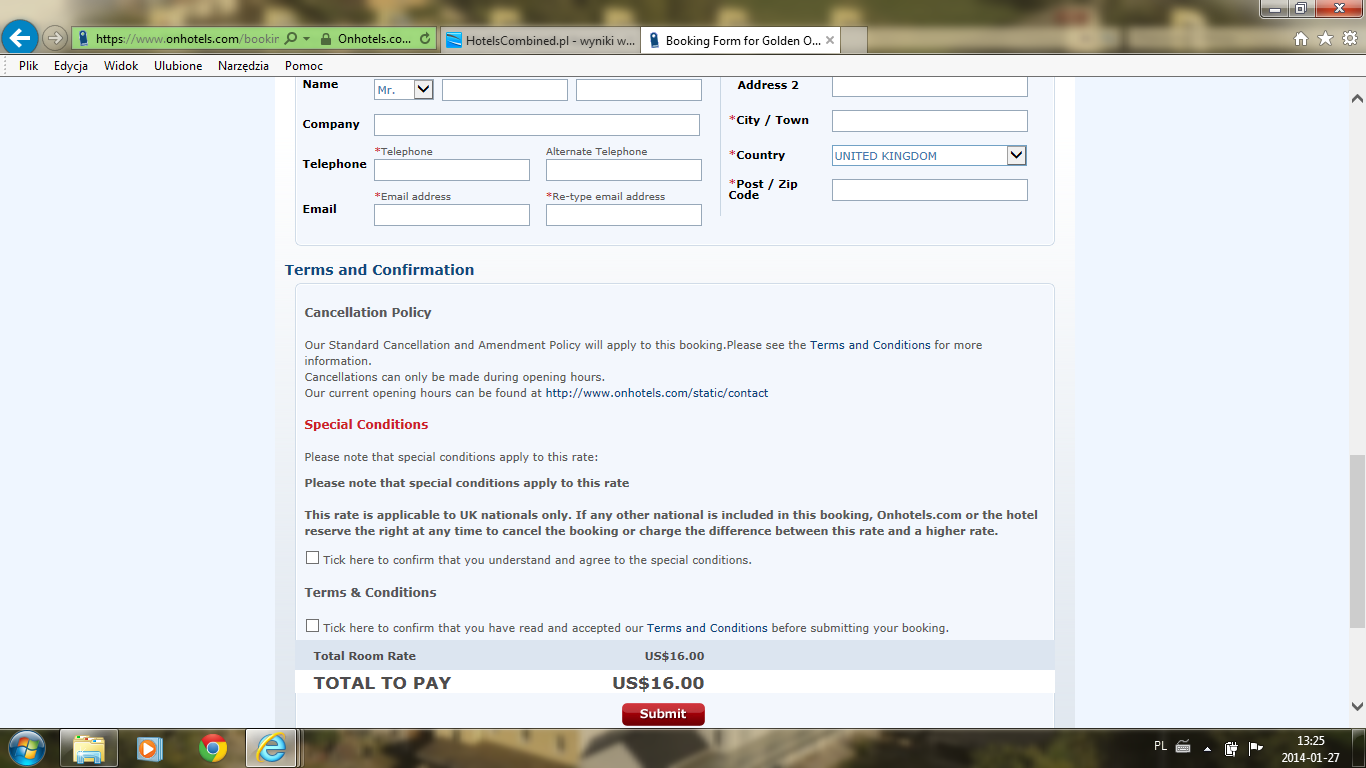The width and height of the screenshot is (1366, 768).
Task: Open the Widok menu
Action: pos(121,66)
